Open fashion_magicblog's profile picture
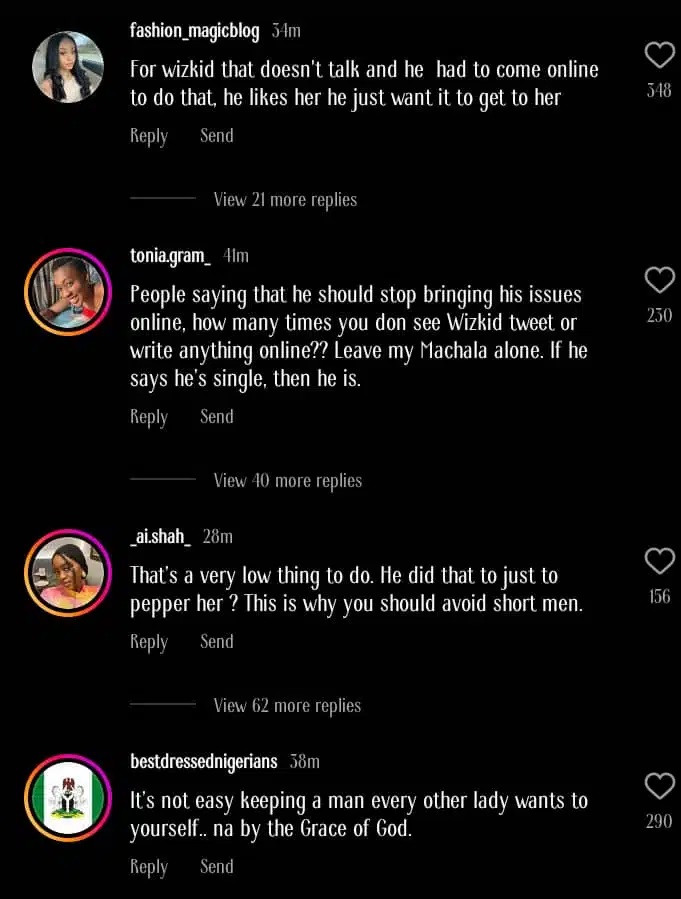The width and height of the screenshot is (681, 899). pos(68,67)
